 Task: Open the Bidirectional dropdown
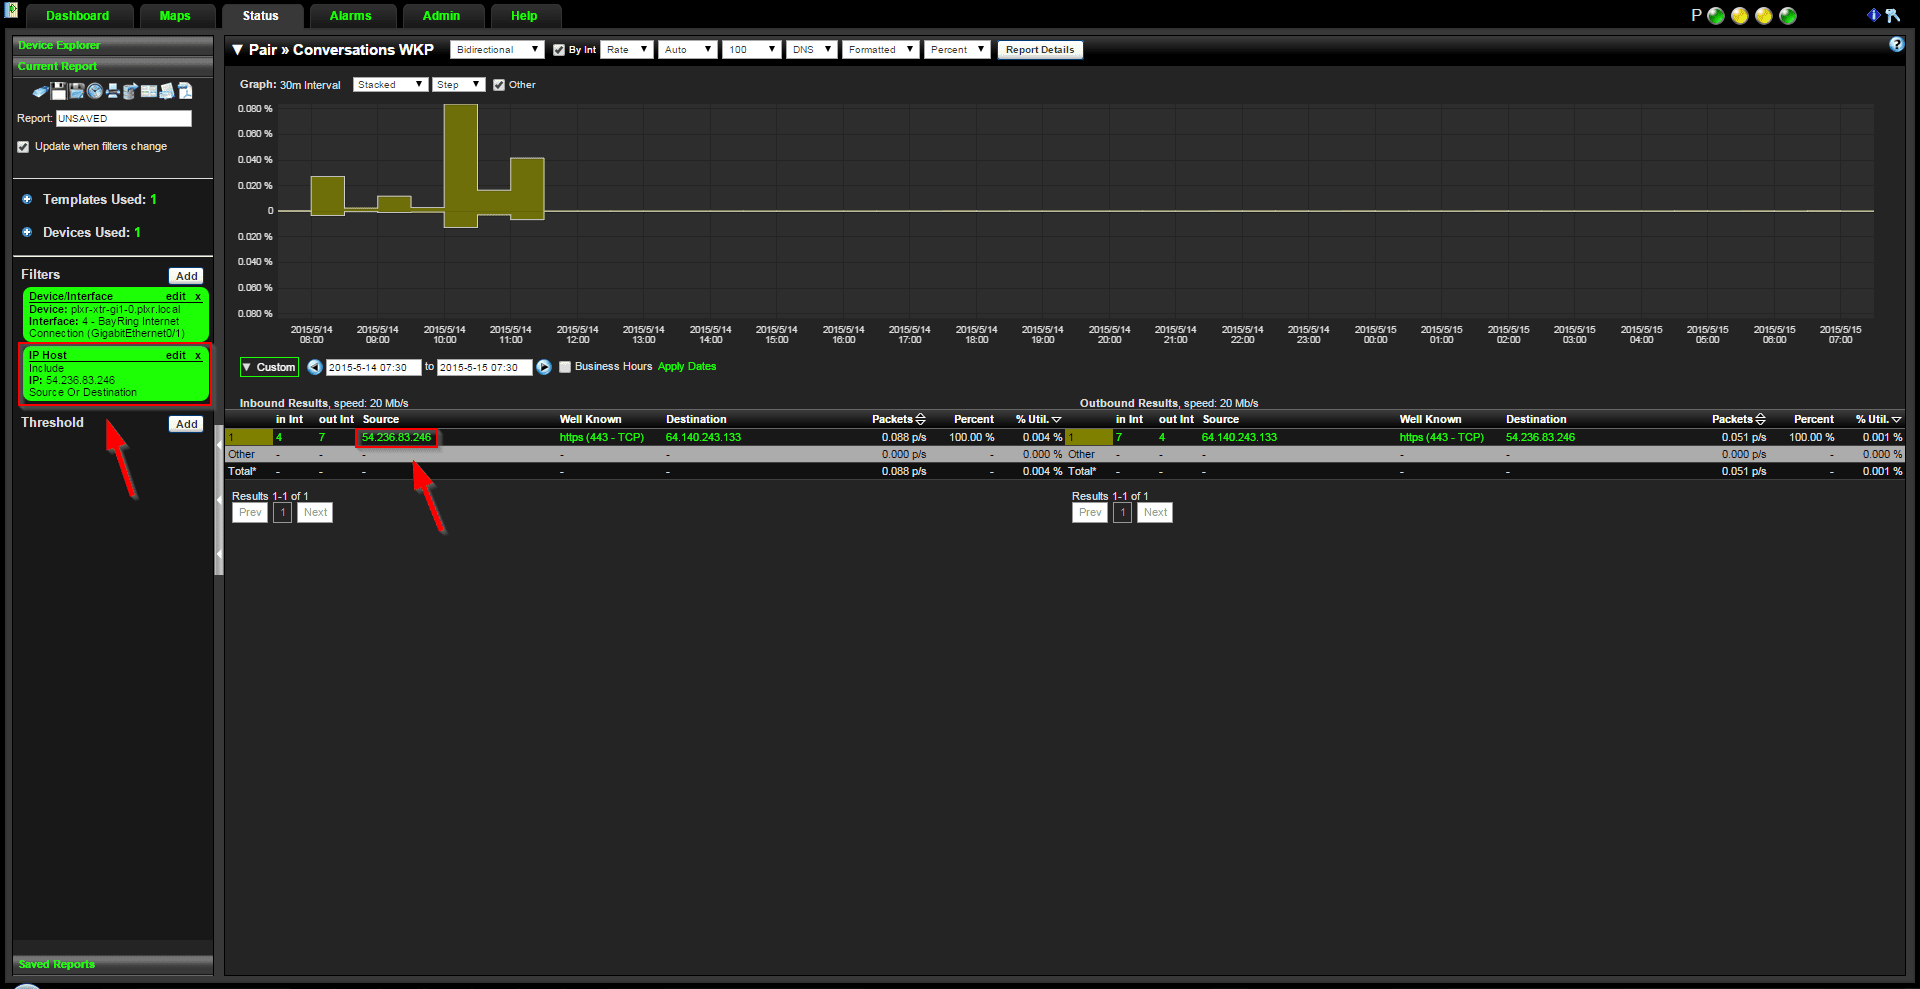[x=497, y=50]
